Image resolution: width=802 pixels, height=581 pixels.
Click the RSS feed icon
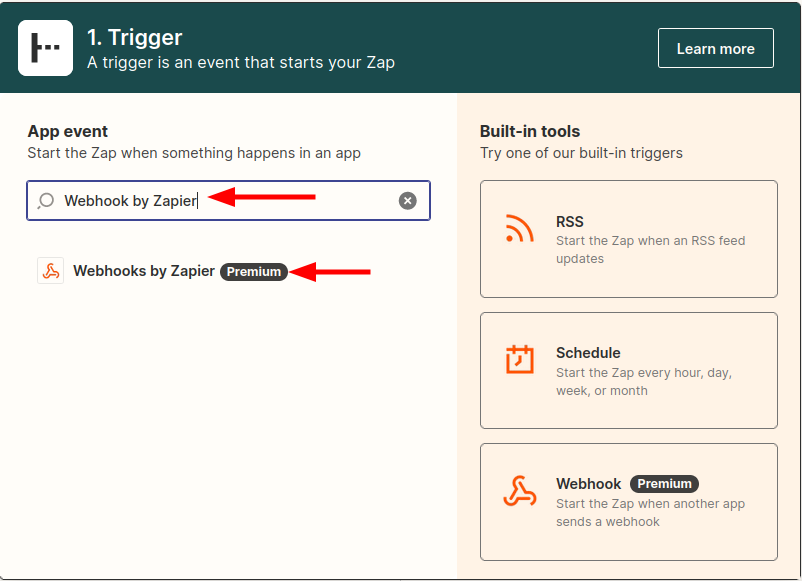coord(519,230)
